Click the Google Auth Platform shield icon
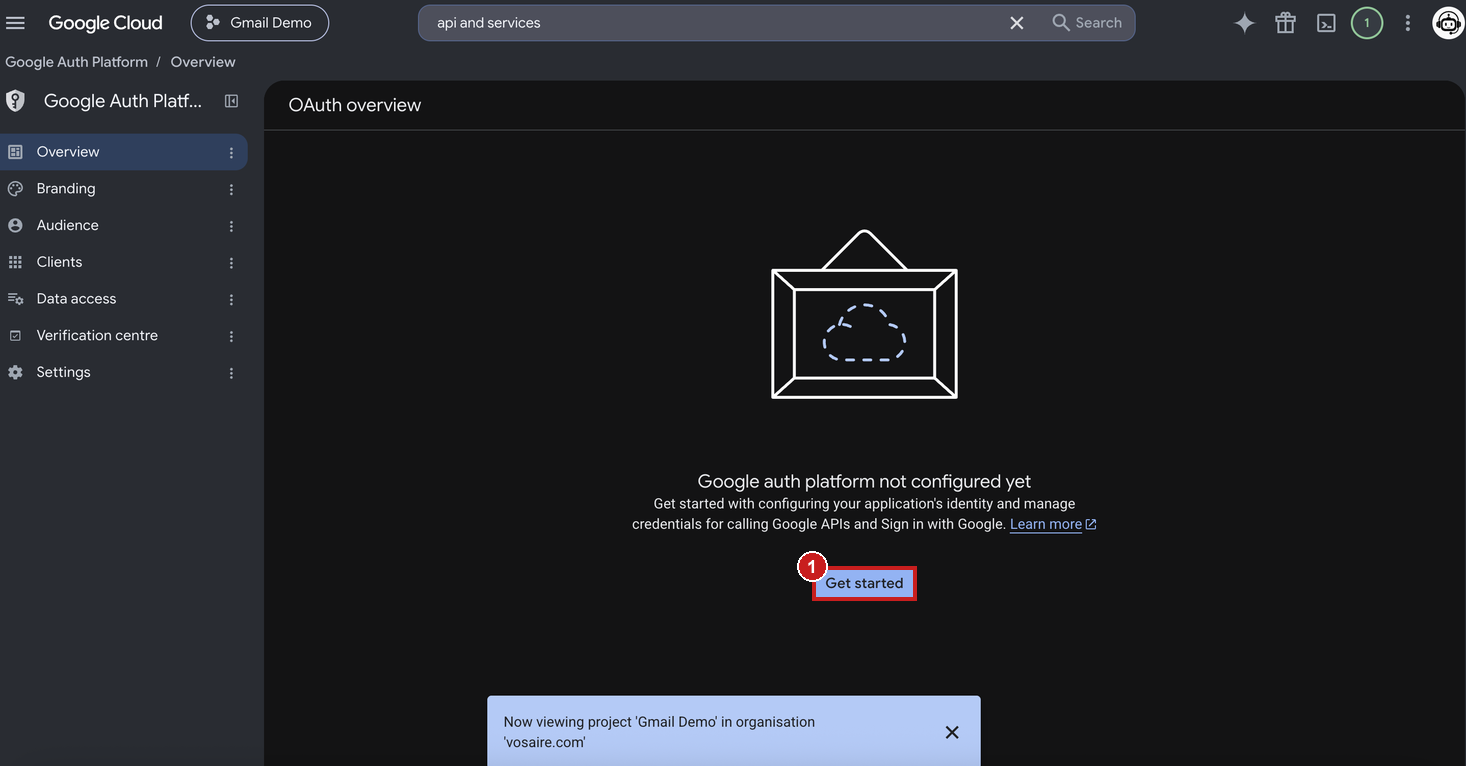Image resolution: width=1466 pixels, height=766 pixels. click(x=15, y=101)
